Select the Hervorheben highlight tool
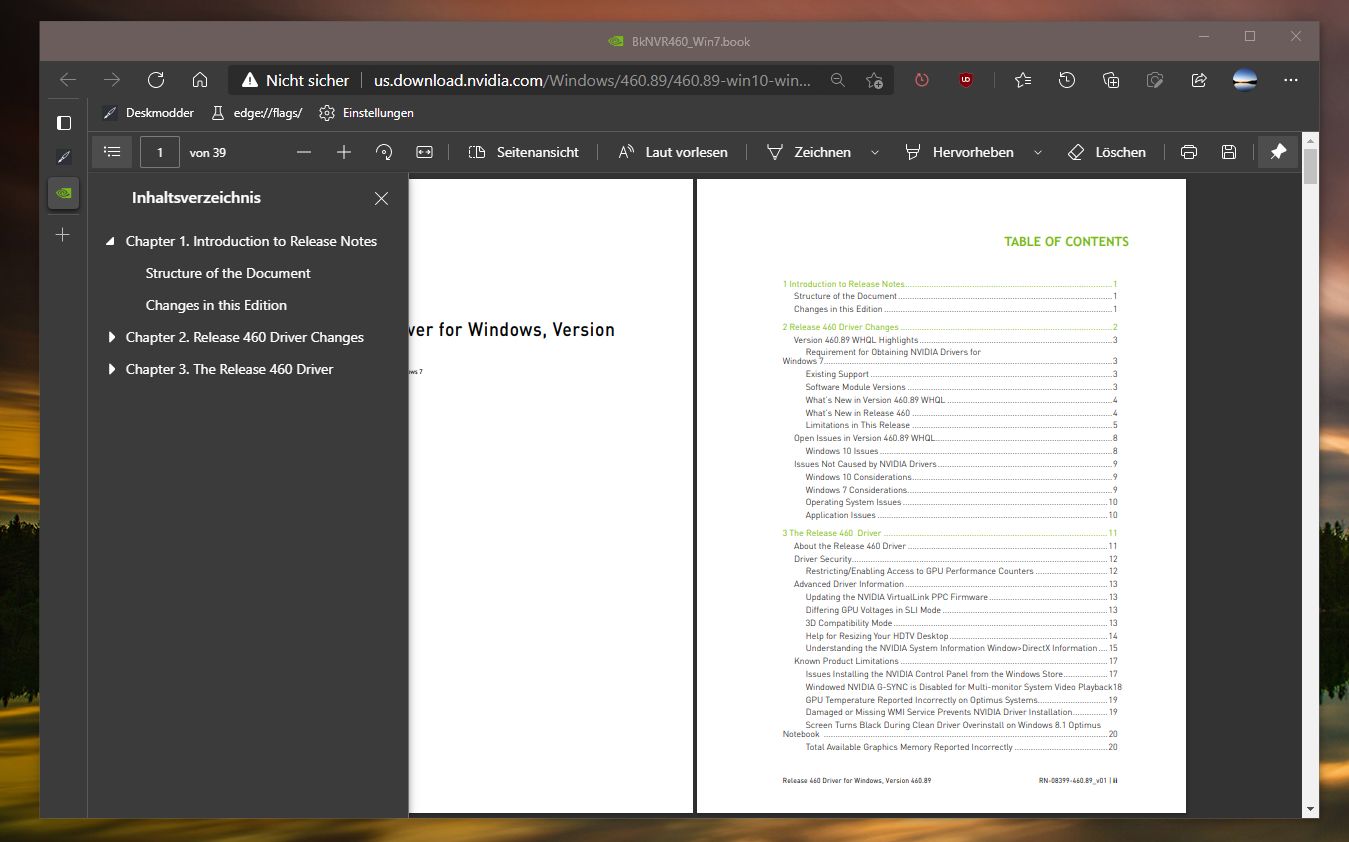This screenshot has height=842, width=1349. tap(959, 152)
